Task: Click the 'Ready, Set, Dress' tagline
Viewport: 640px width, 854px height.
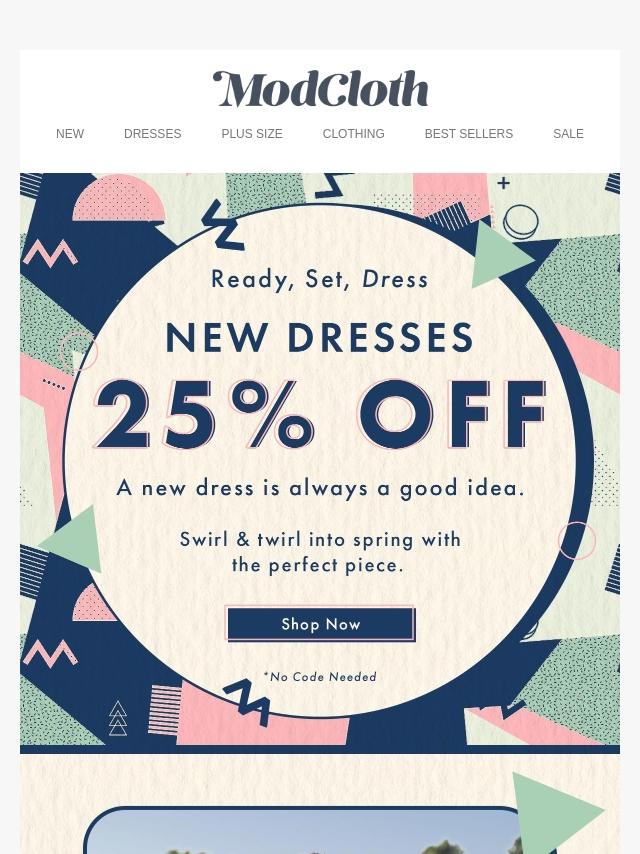Action: 320,279
